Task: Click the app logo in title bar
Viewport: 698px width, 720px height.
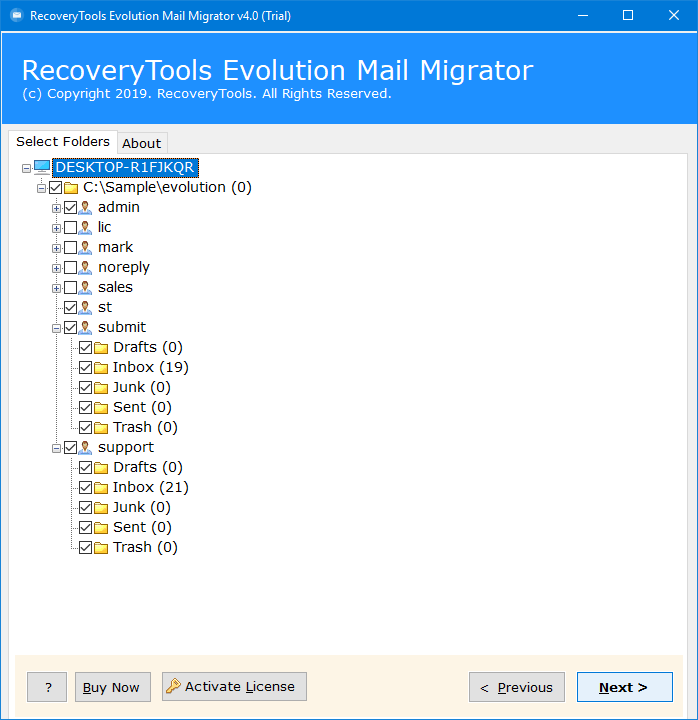Action: coord(17,16)
